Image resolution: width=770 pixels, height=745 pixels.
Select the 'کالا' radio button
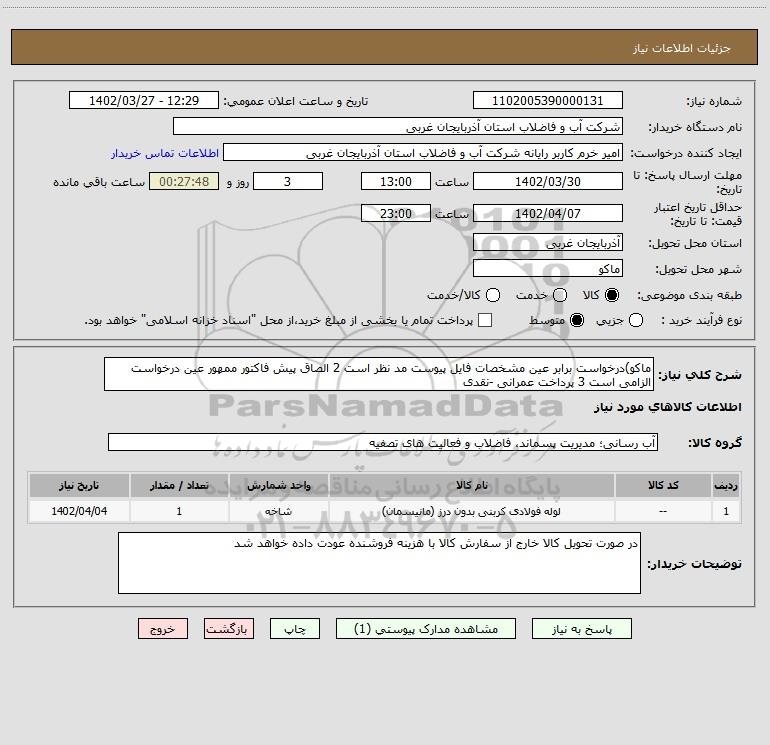coord(612,295)
